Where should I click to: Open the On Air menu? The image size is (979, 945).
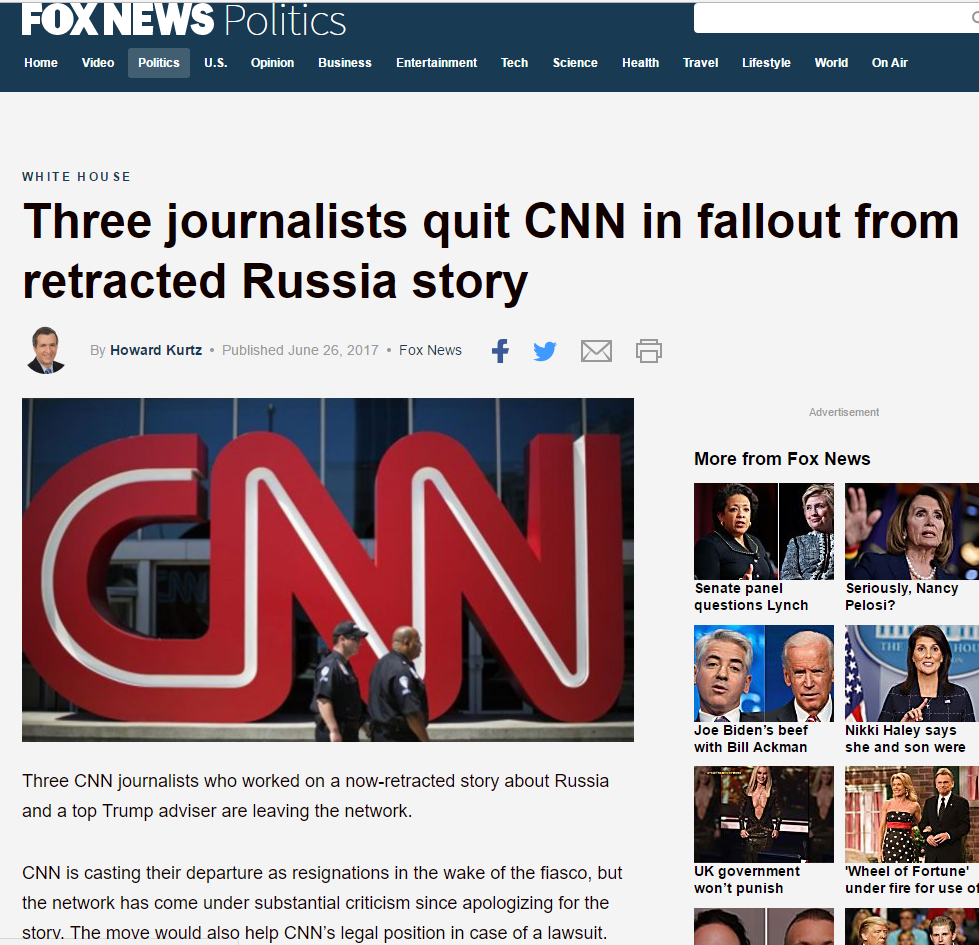coord(890,63)
